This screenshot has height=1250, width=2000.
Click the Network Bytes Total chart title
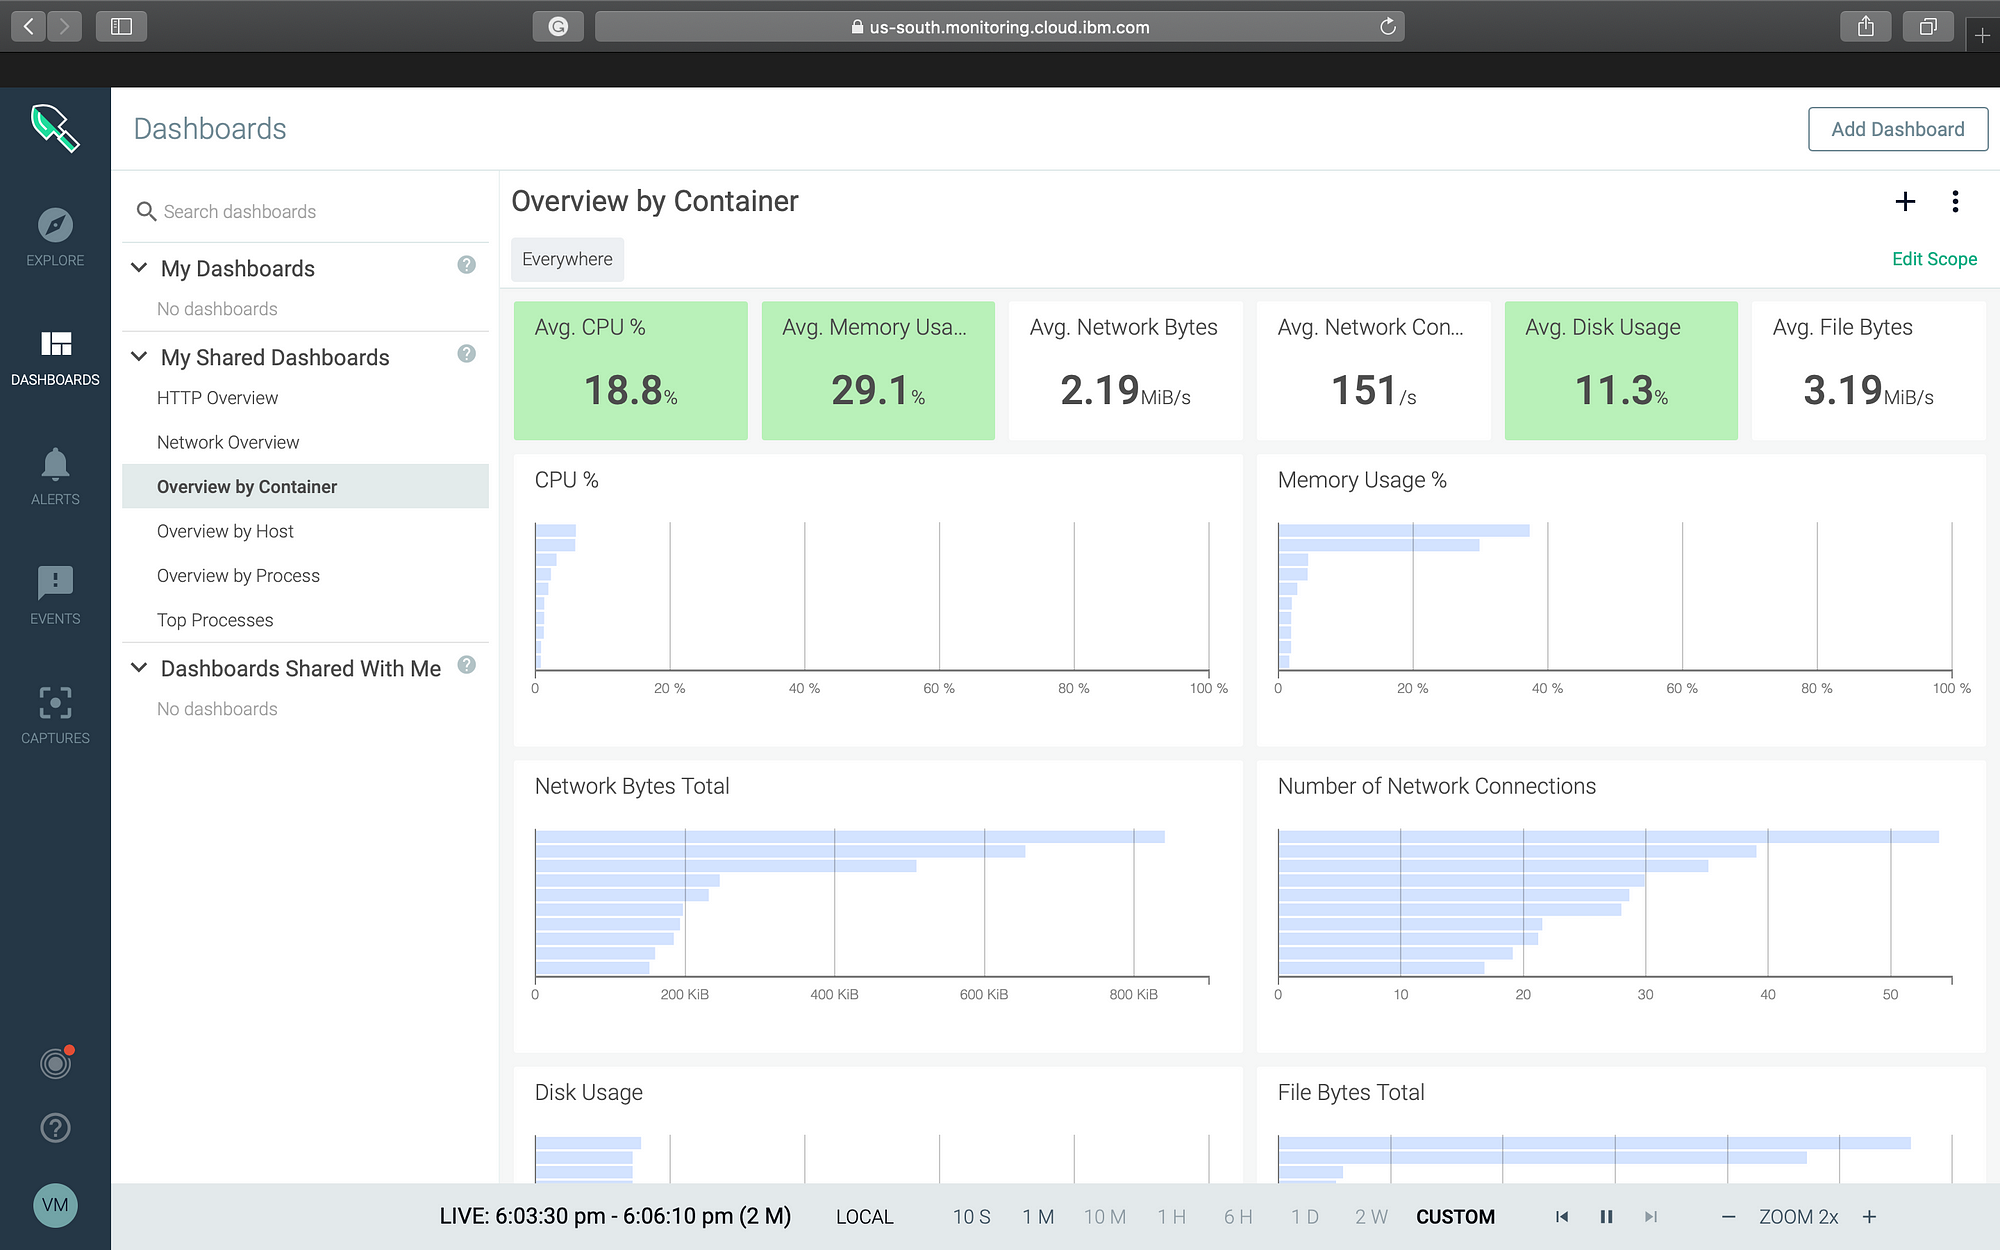coord(632,786)
